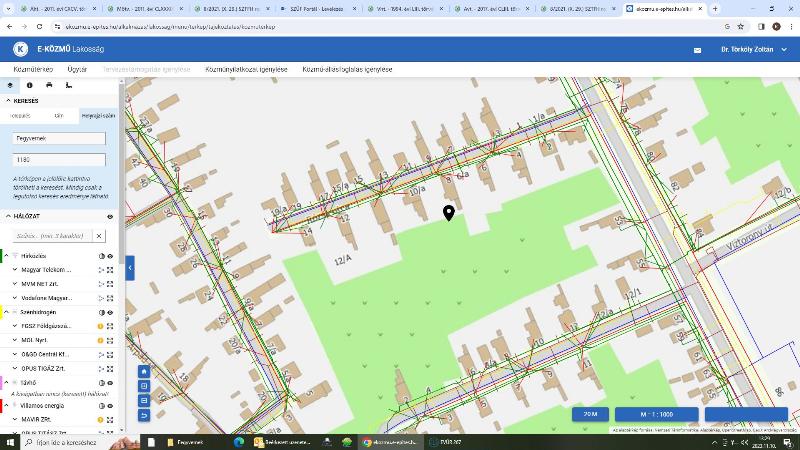Click the yellow Szénhidrogén color swatch
Screen dimensions: 800x450
(2, 312)
